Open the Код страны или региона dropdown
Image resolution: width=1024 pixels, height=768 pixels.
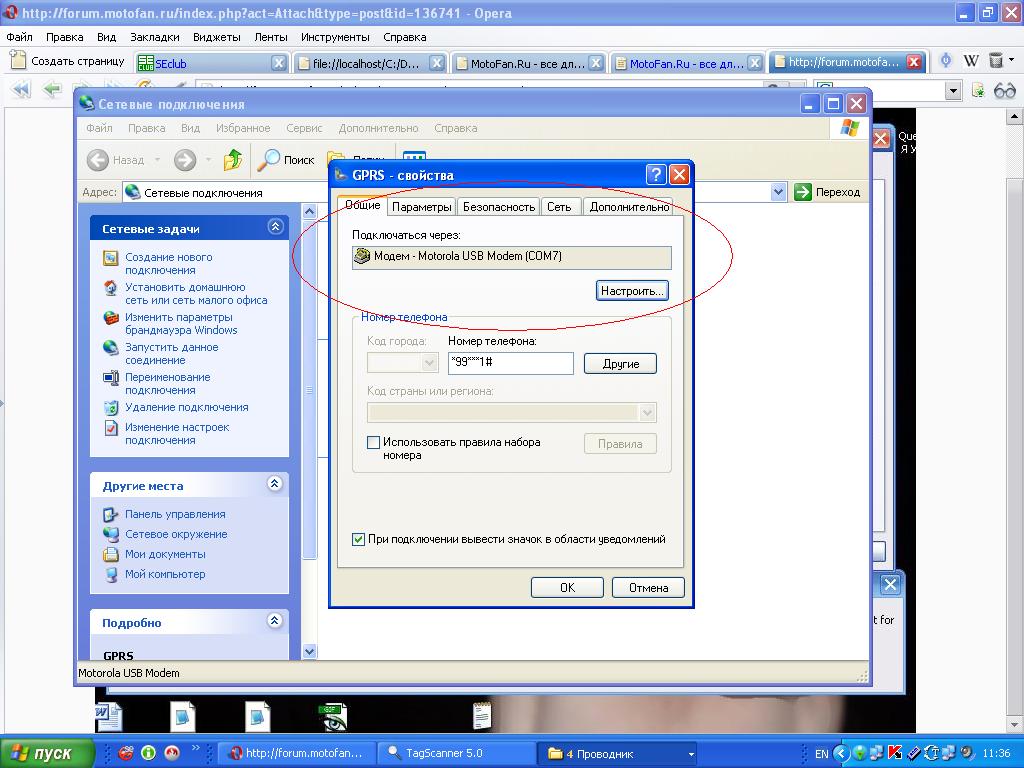647,413
